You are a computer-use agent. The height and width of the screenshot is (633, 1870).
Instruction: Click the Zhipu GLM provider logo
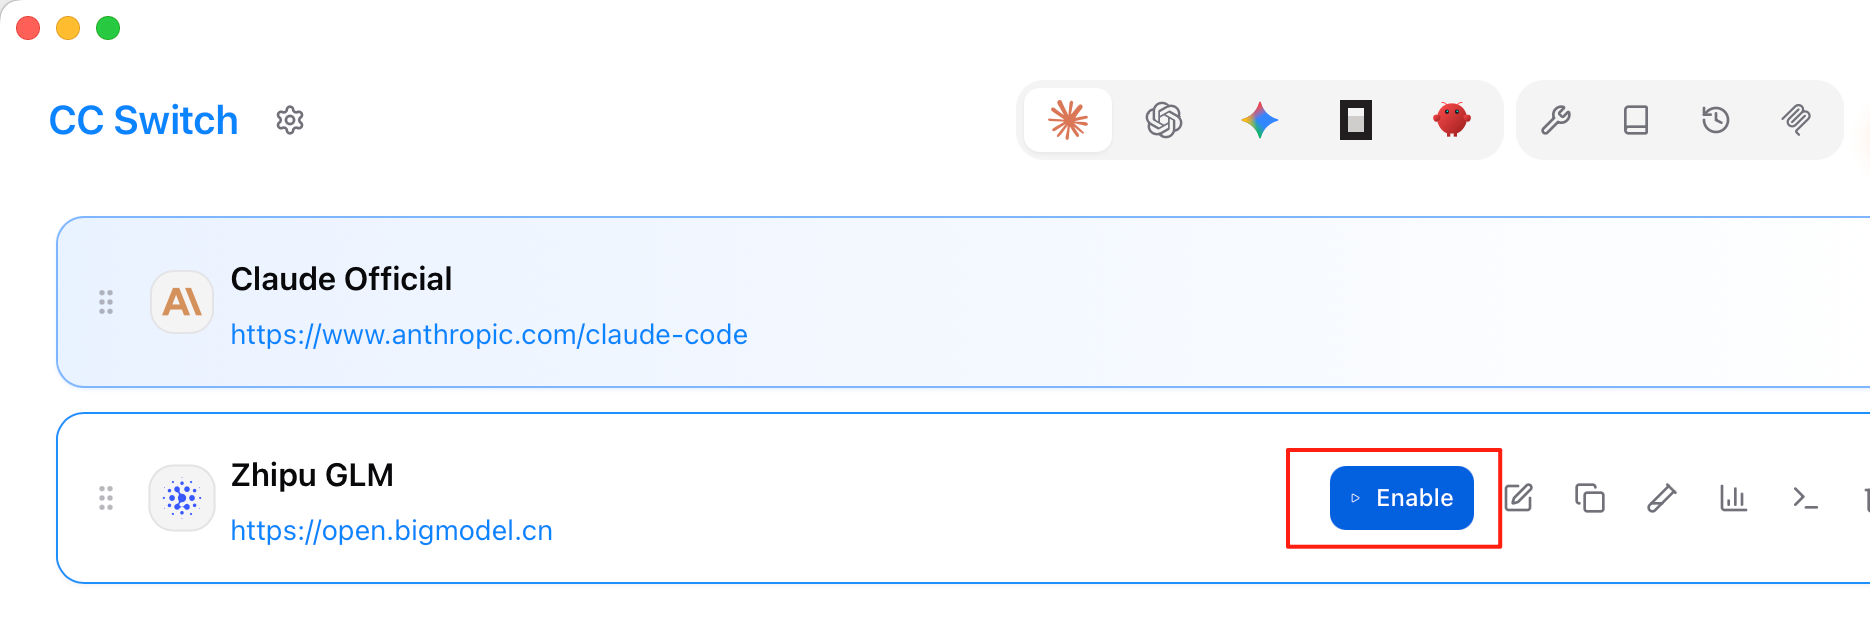182,498
